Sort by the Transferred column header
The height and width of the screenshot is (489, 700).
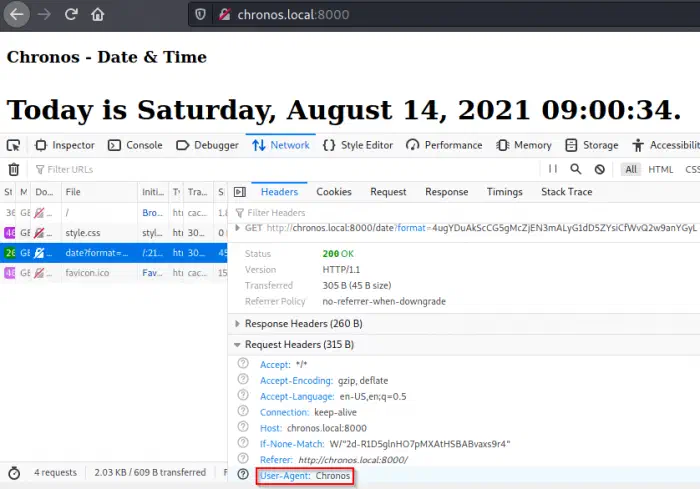198,192
